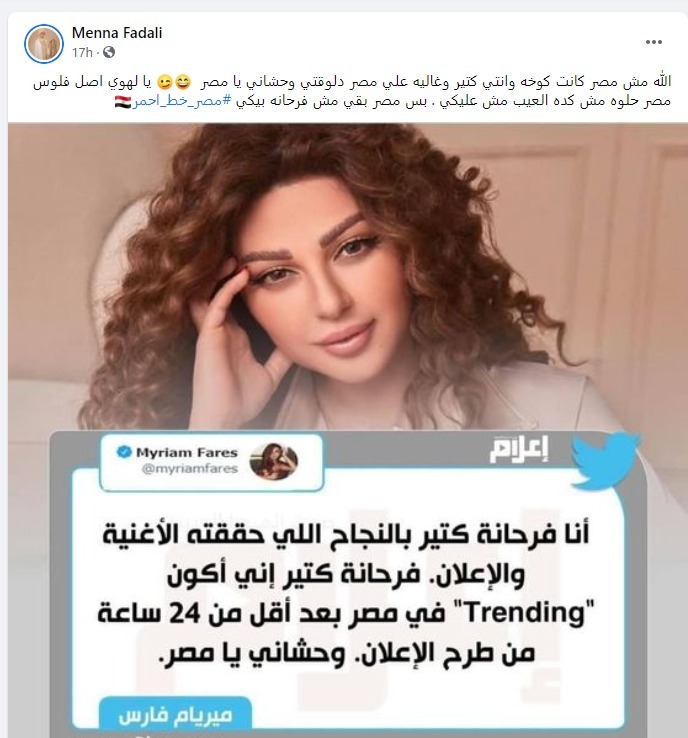Click the Myriam Fares name in the tweet card
The height and width of the screenshot is (738, 688).
click(186, 453)
